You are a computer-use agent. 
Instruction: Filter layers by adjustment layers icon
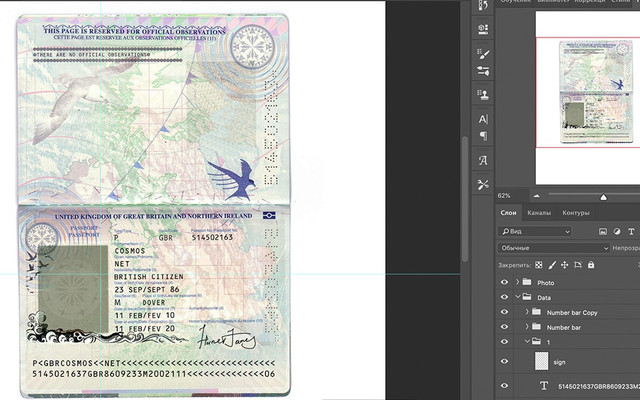point(617,231)
